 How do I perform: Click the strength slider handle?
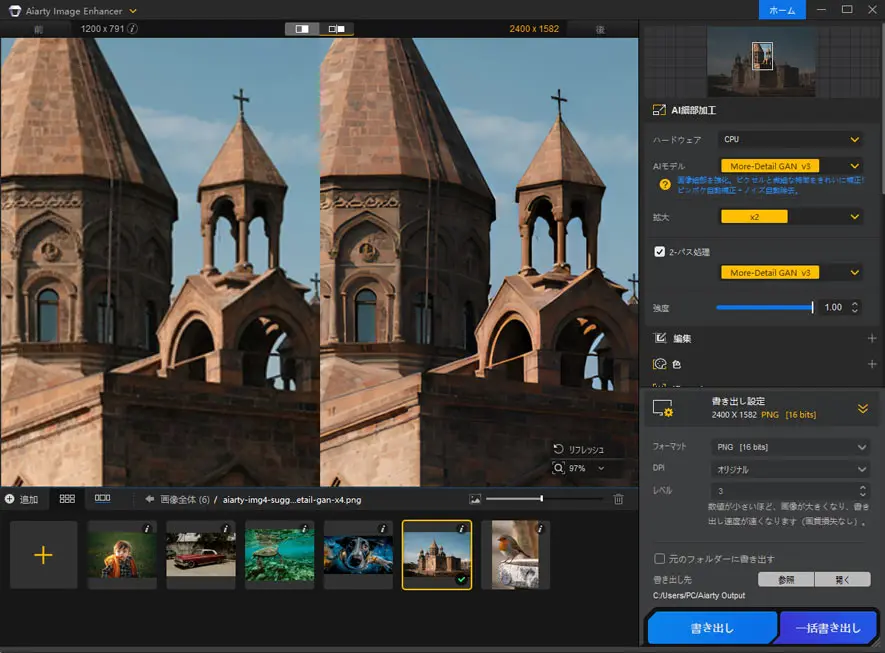tap(812, 307)
